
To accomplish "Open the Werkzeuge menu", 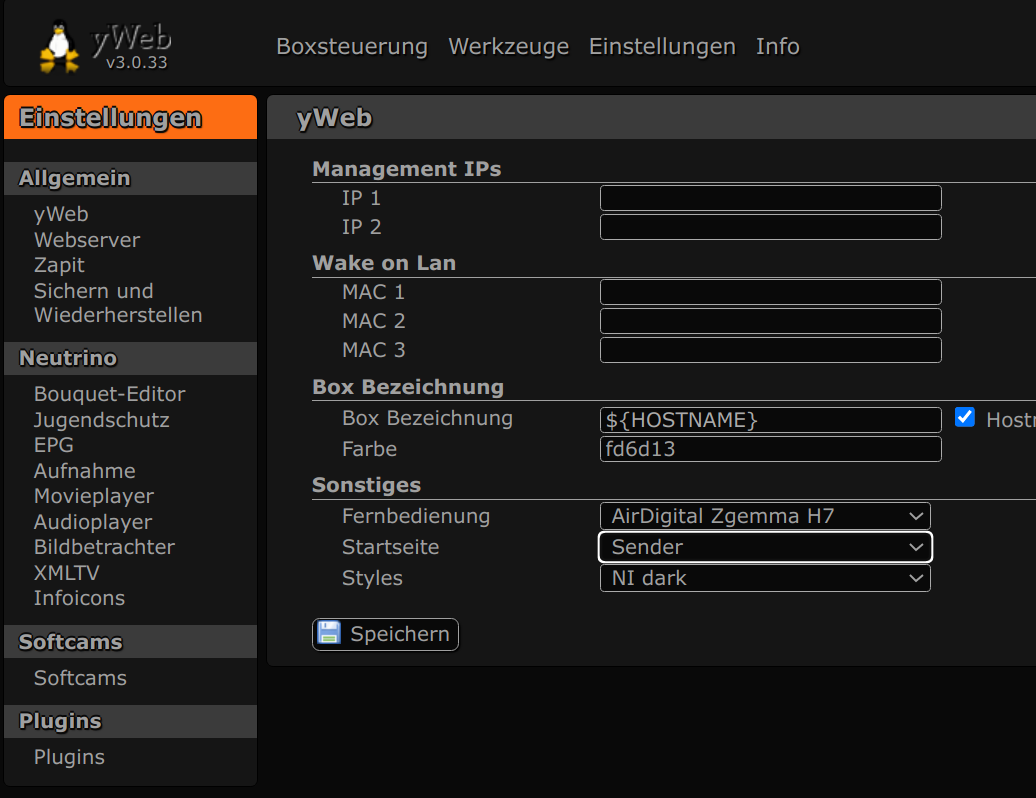I will pos(508,47).
